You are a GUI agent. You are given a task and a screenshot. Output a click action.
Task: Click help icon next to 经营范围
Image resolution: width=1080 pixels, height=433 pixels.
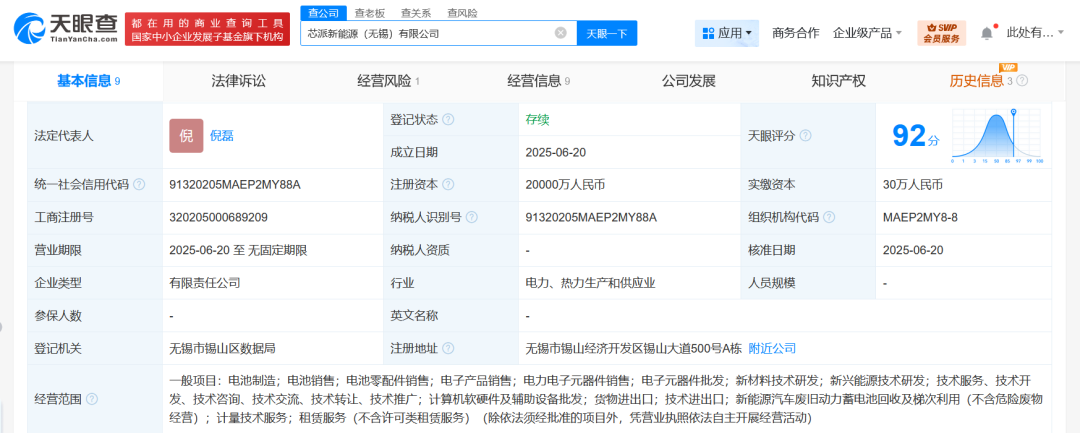(x=92, y=399)
